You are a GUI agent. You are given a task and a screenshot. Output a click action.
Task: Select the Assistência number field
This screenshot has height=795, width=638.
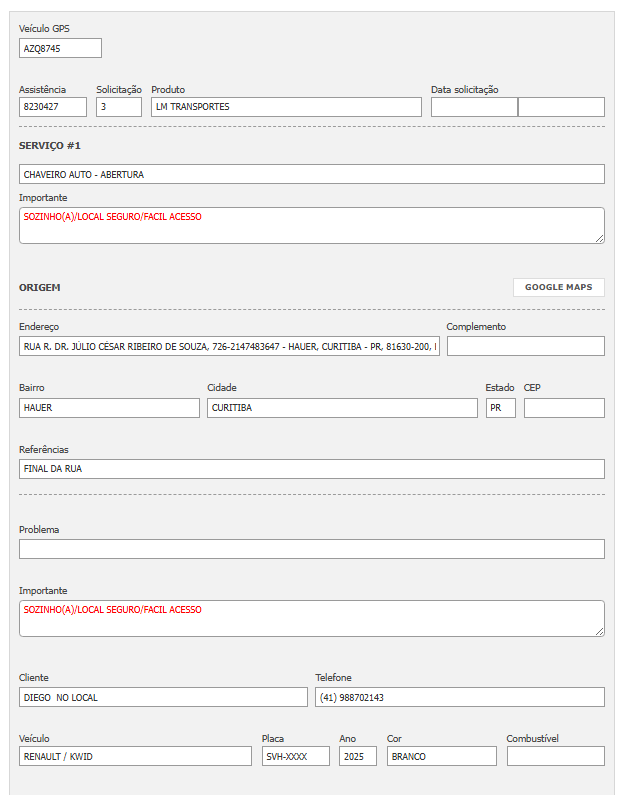[53, 107]
